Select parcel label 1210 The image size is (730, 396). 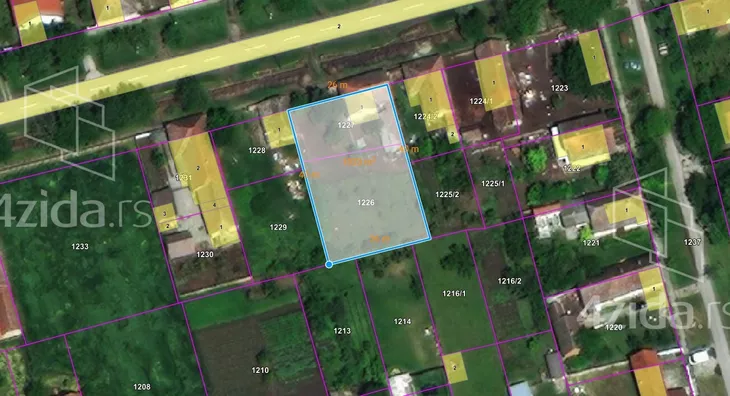click(260, 370)
